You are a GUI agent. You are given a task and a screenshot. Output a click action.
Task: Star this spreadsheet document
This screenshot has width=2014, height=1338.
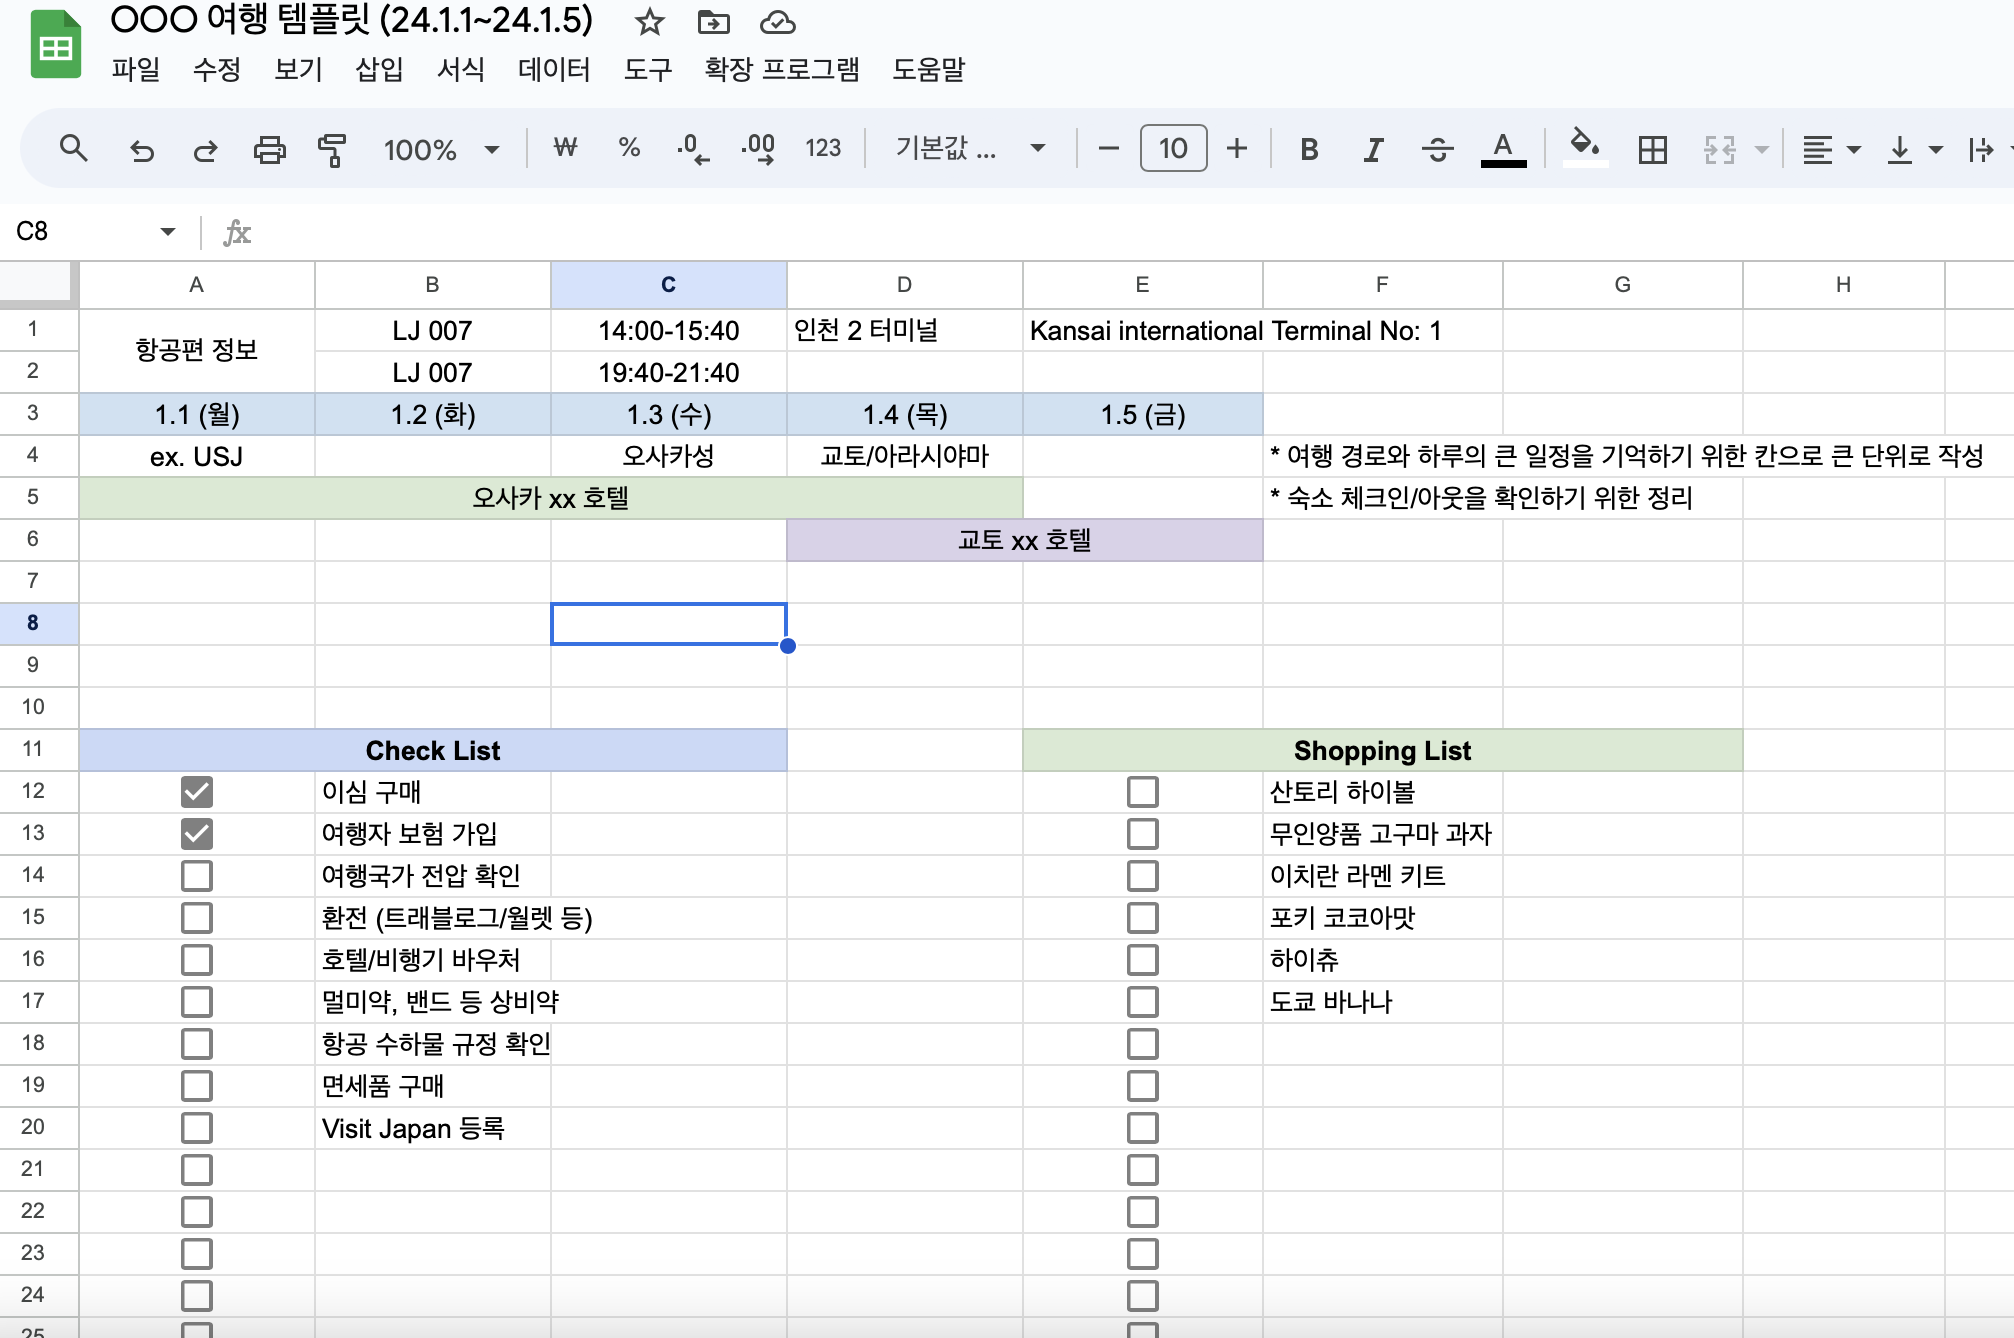649,22
